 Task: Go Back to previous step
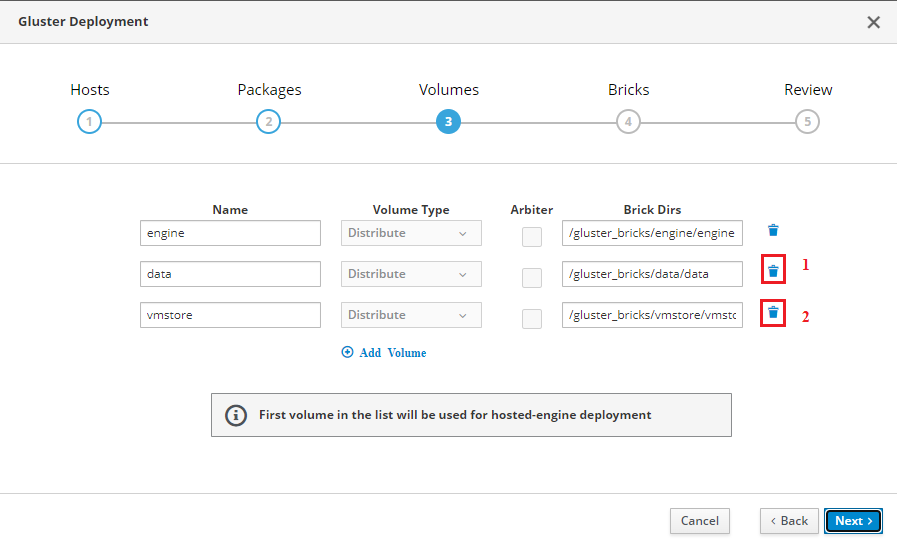789,521
